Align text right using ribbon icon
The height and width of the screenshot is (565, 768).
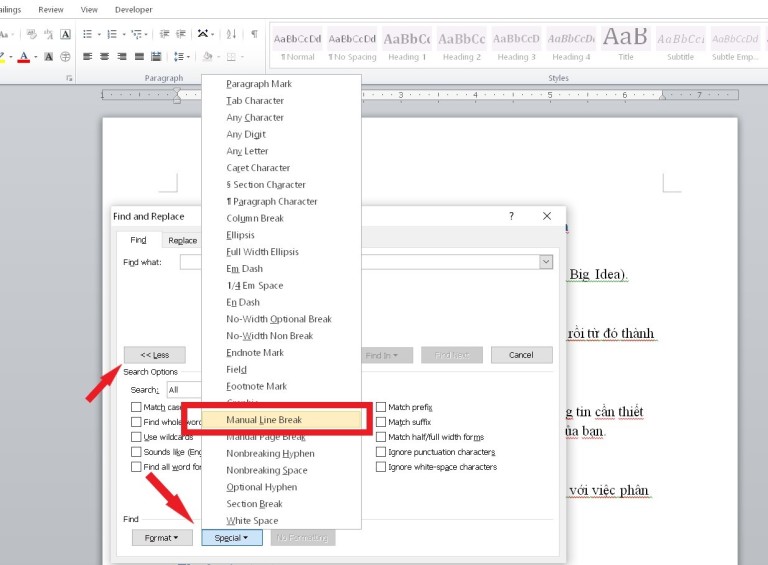[x=122, y=57]
